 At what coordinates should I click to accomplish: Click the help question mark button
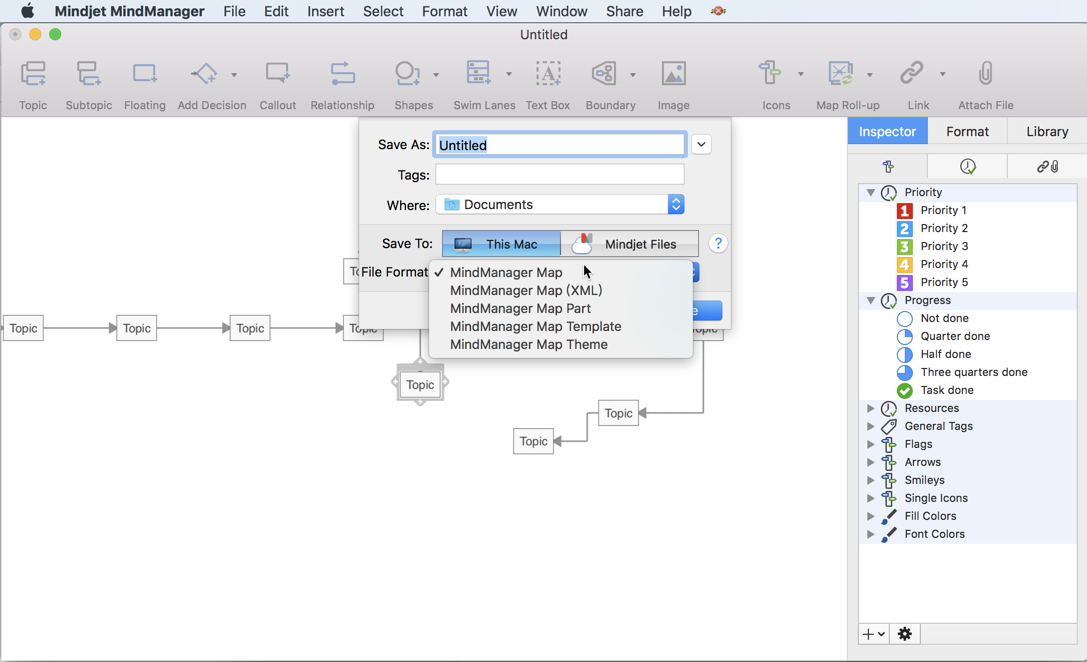pos(718,243)
